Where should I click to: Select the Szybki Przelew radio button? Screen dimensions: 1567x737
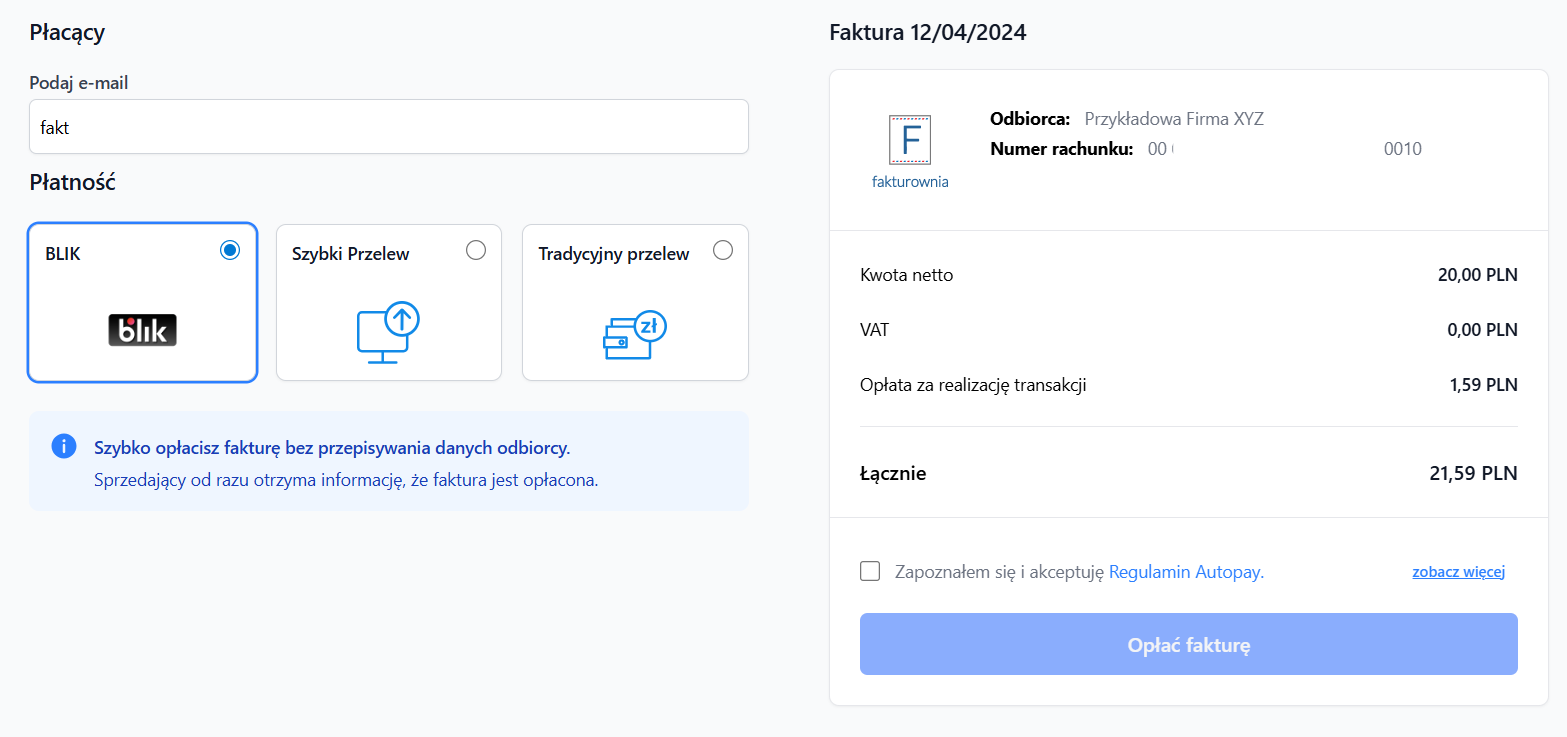click(476, 250)
